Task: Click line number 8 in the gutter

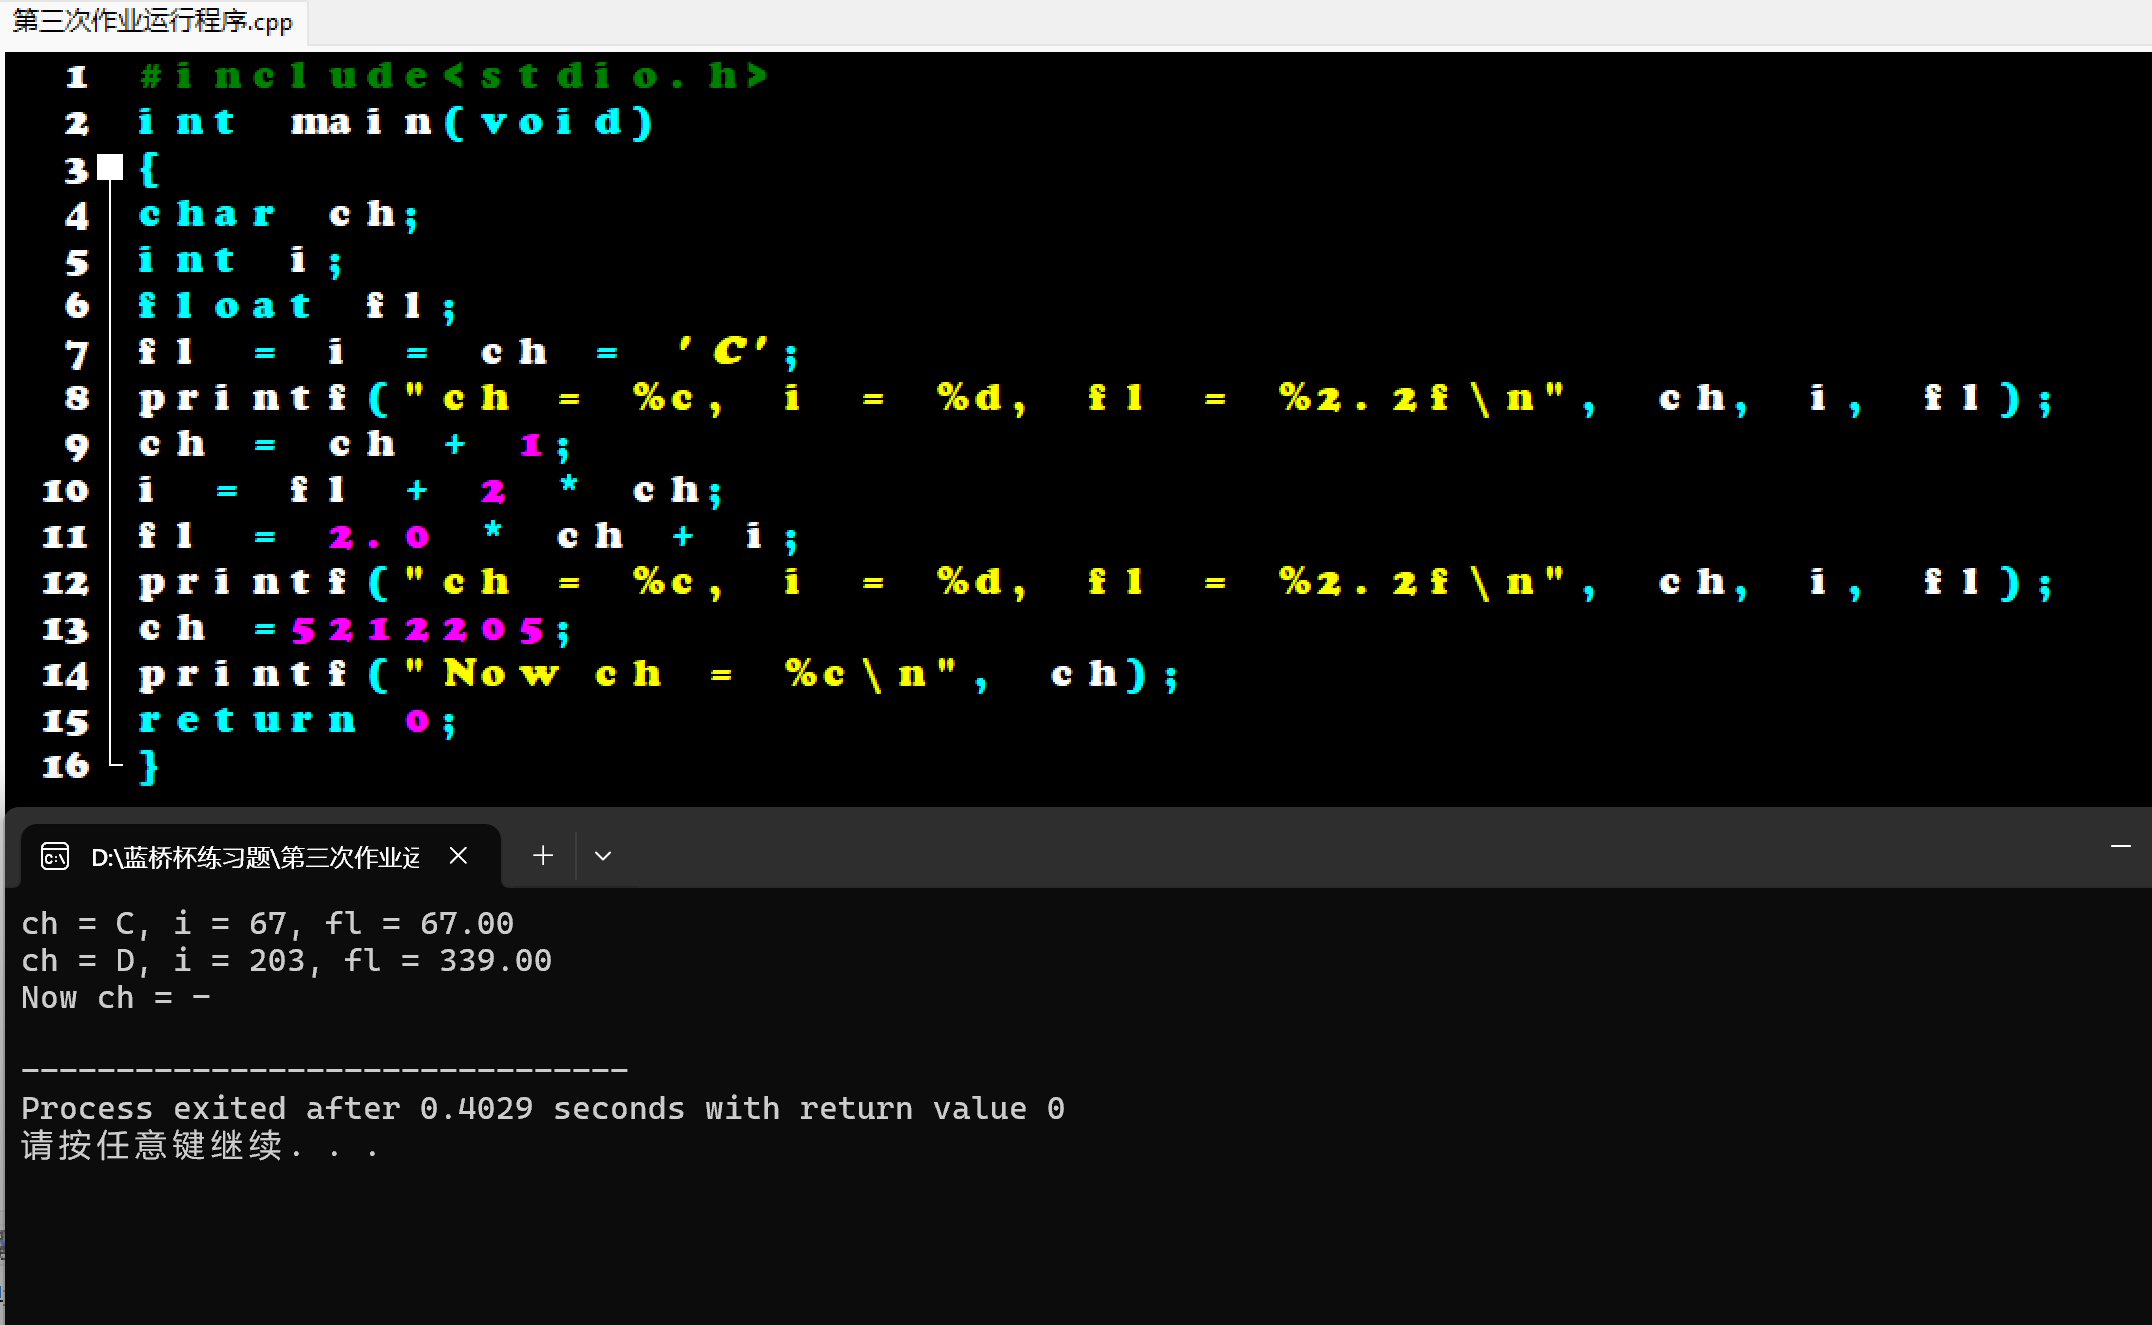Action: tap(77, 399)
